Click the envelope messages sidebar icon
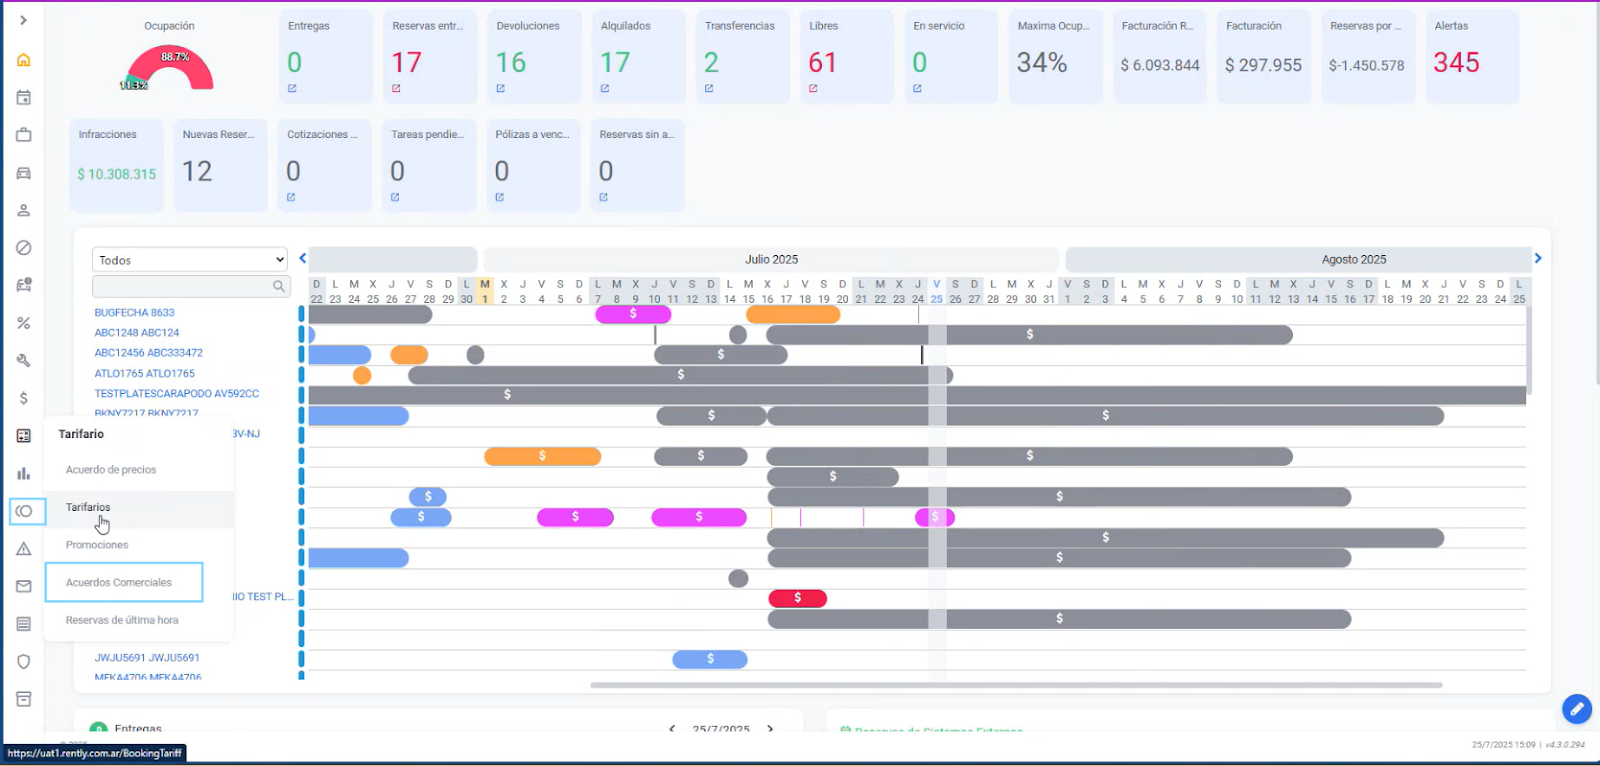This screenshot has height=766, width=1600. pos(24,586)
